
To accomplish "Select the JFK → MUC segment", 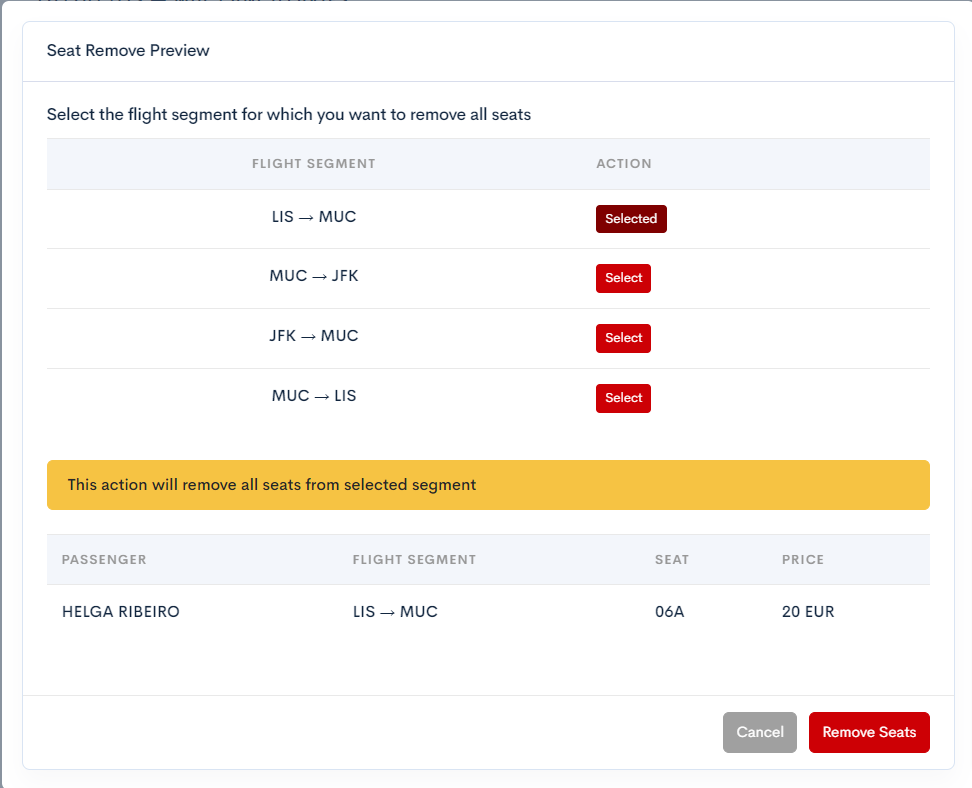I will tap(623, 338).
